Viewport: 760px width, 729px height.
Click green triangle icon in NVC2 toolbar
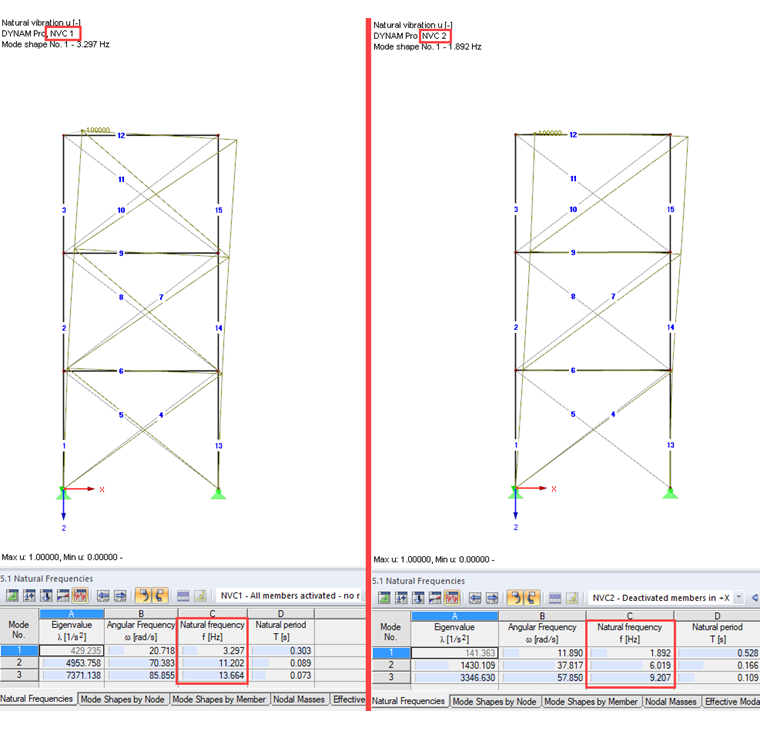coord(384,598)
